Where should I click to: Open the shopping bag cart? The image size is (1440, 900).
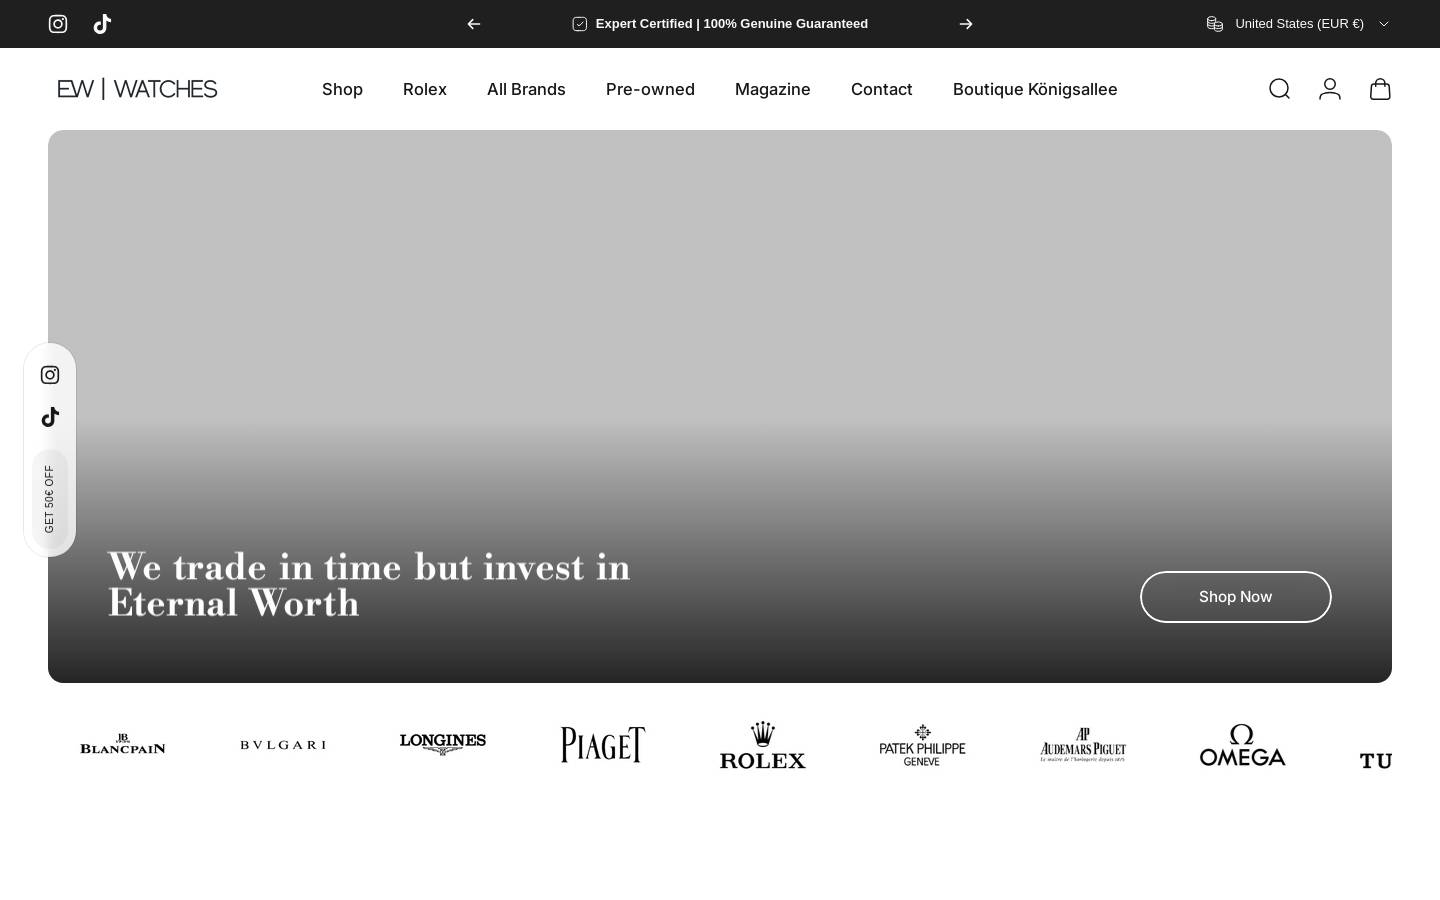point(1380,89)
